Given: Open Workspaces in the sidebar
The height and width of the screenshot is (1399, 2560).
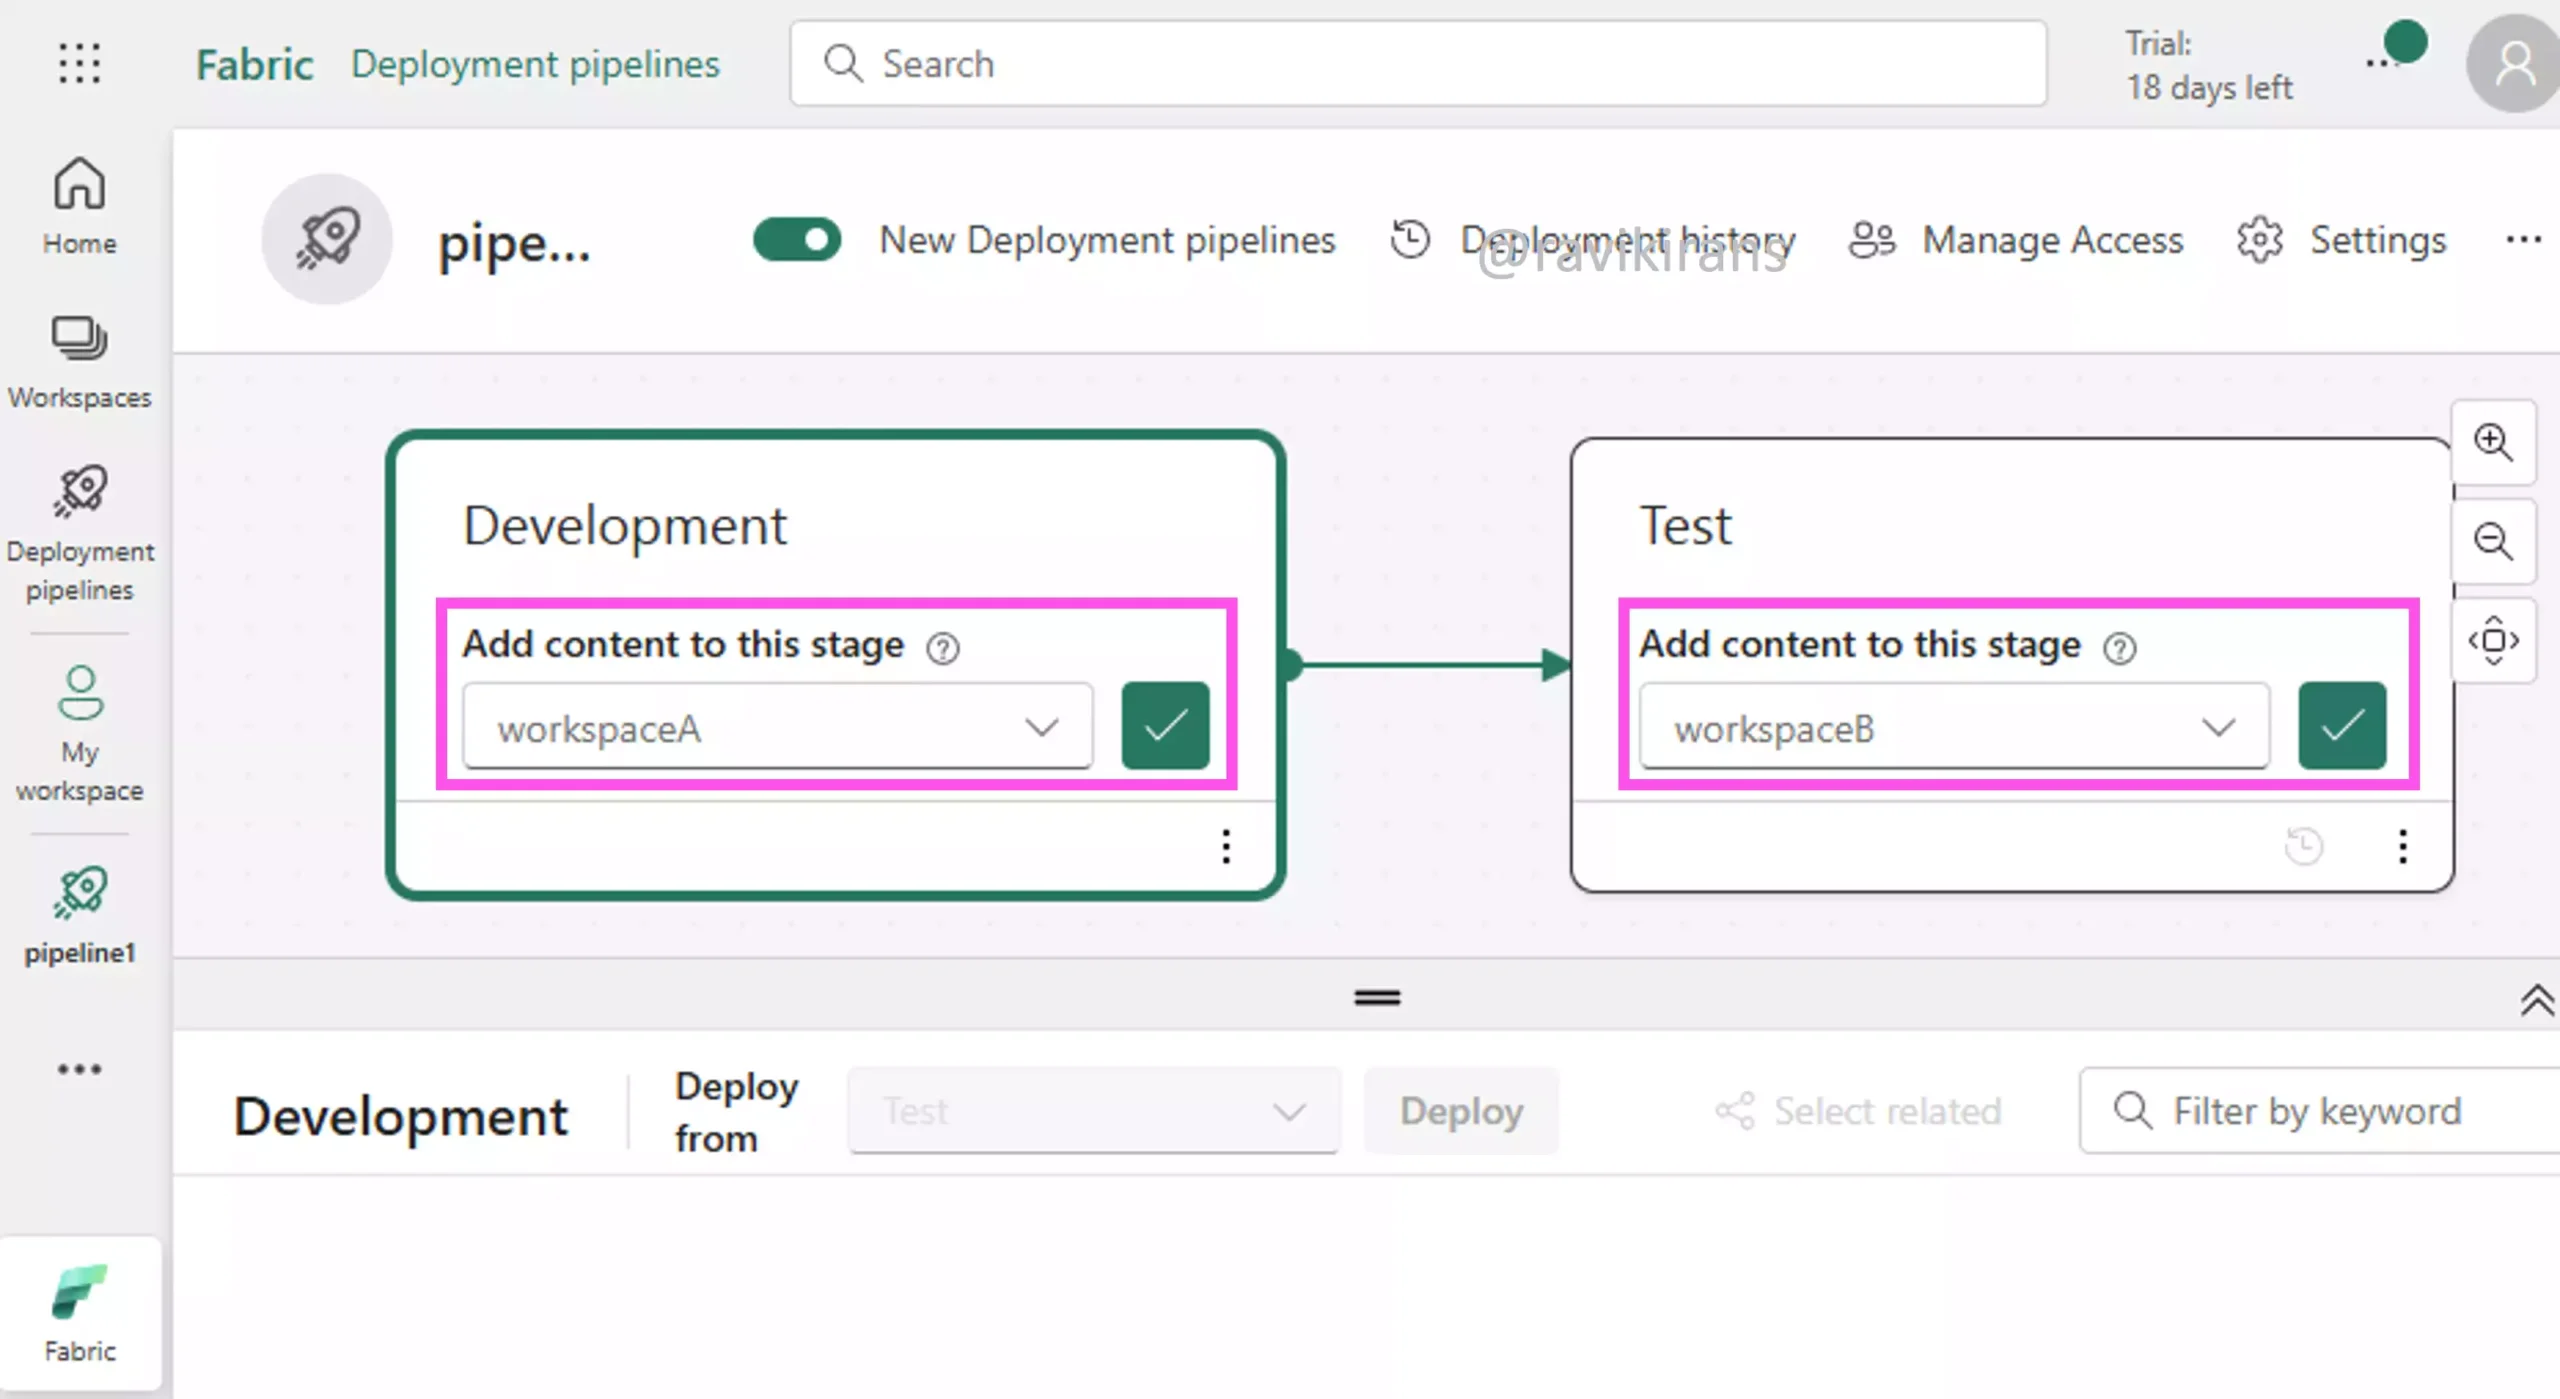Looking at the screenshot, I should click(x=79, y=362).
